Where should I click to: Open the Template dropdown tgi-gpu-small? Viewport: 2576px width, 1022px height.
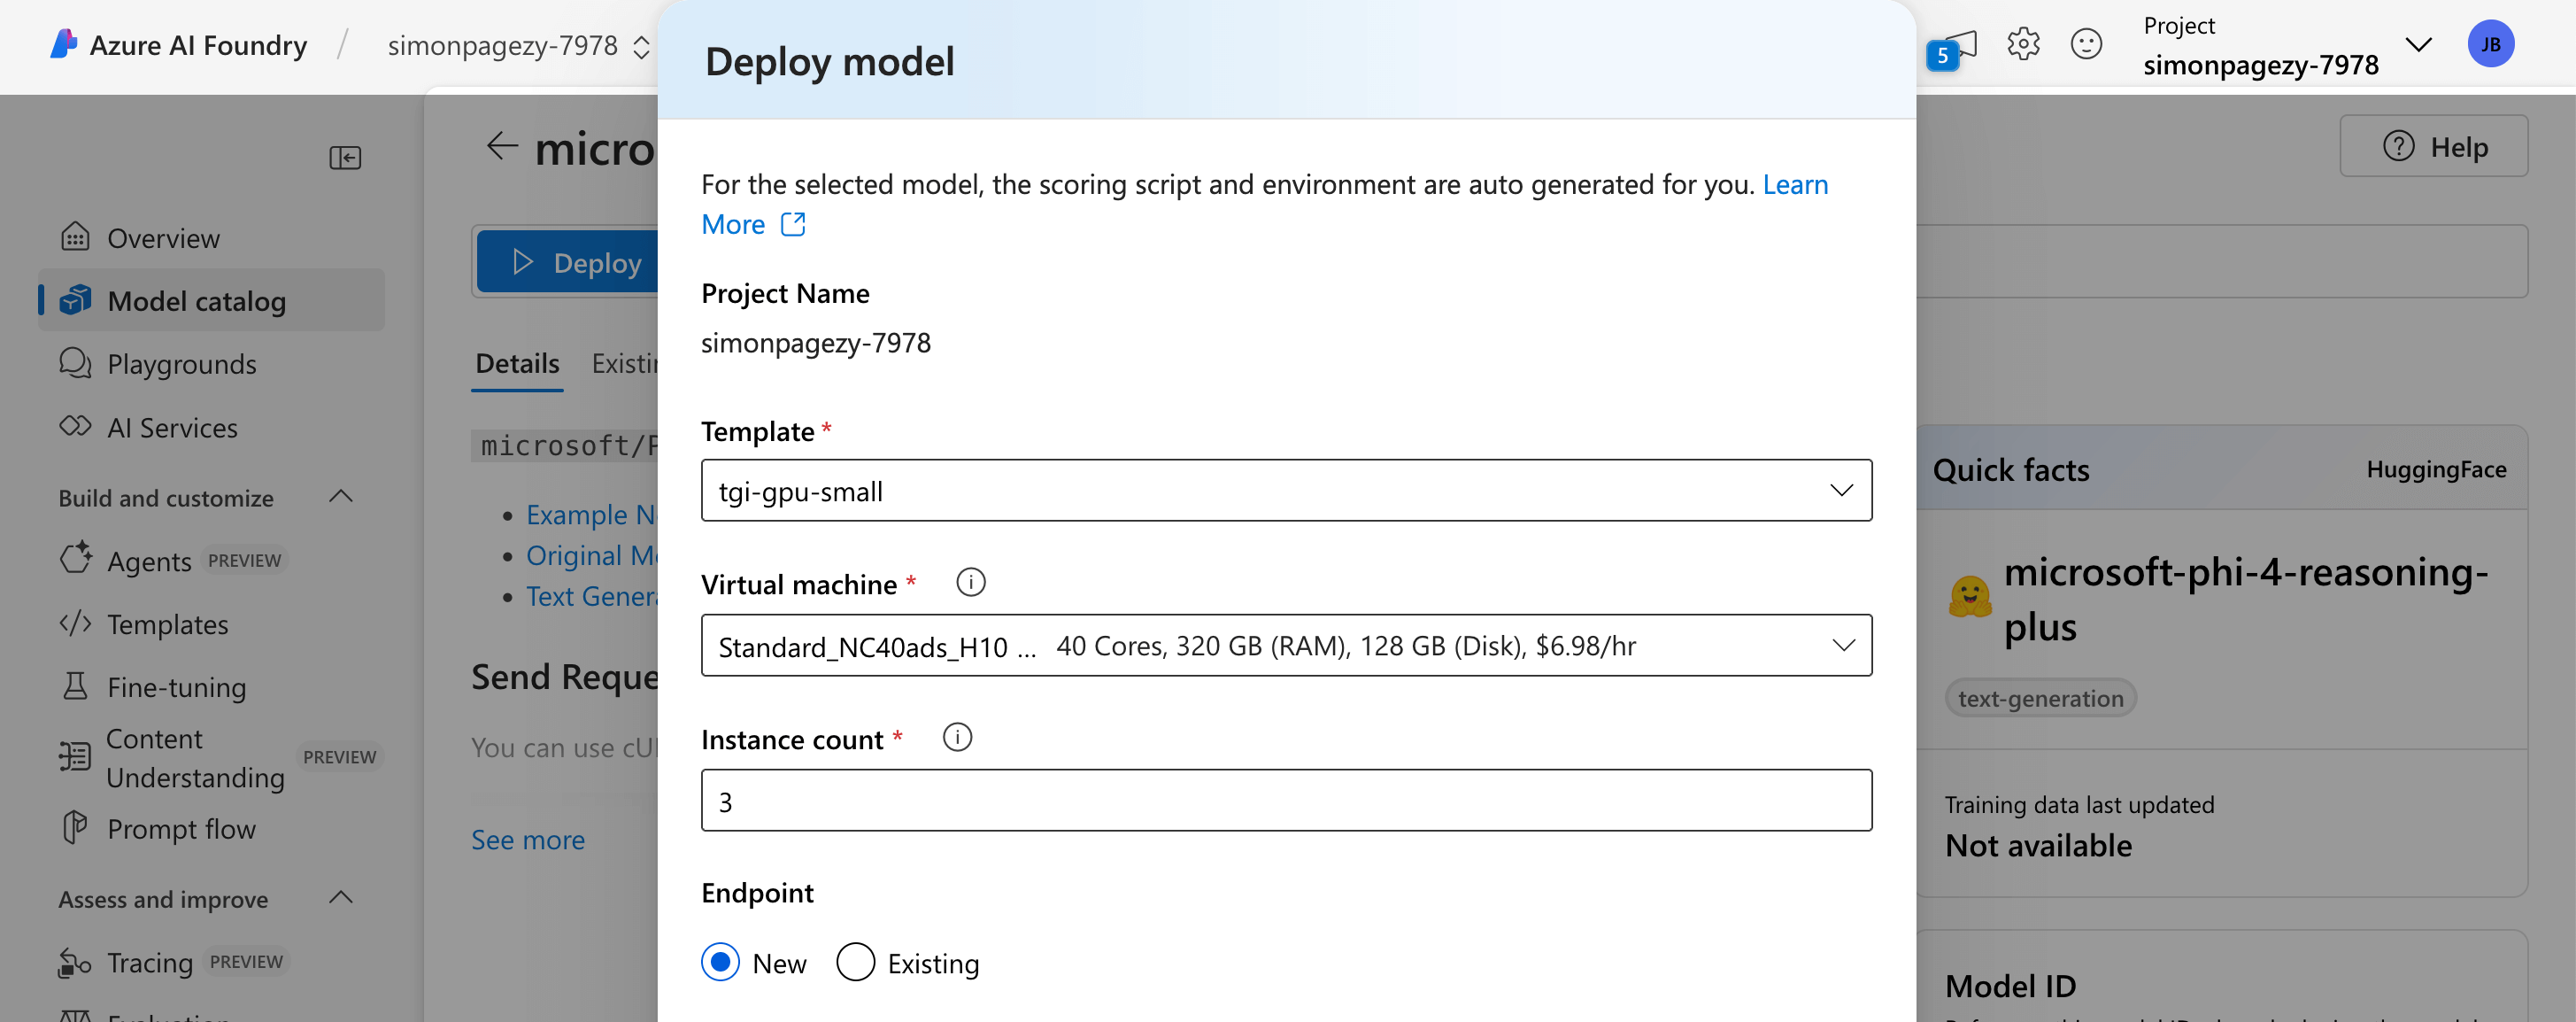pos(1286,490)
